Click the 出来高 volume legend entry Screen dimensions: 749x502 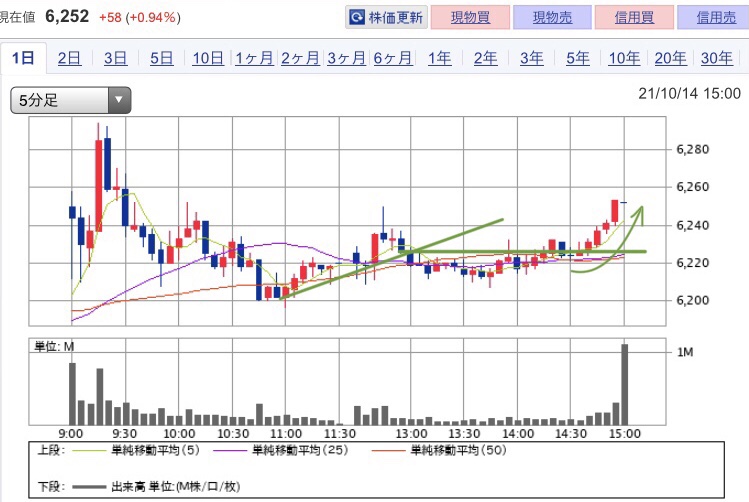[x=156, y=487]
